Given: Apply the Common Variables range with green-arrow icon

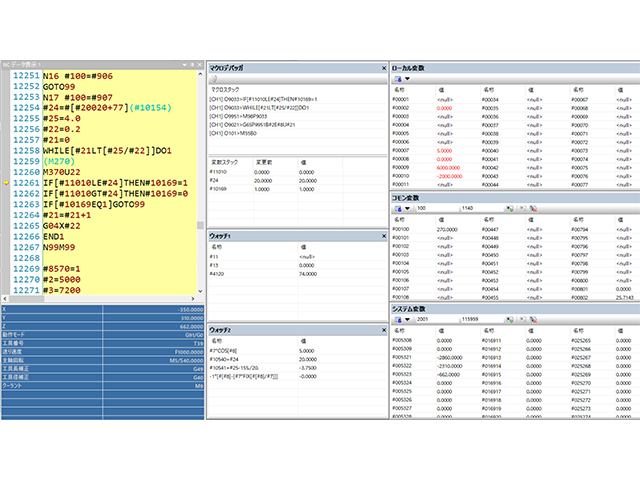Looking at the screenshot, I should click(509, 209).
